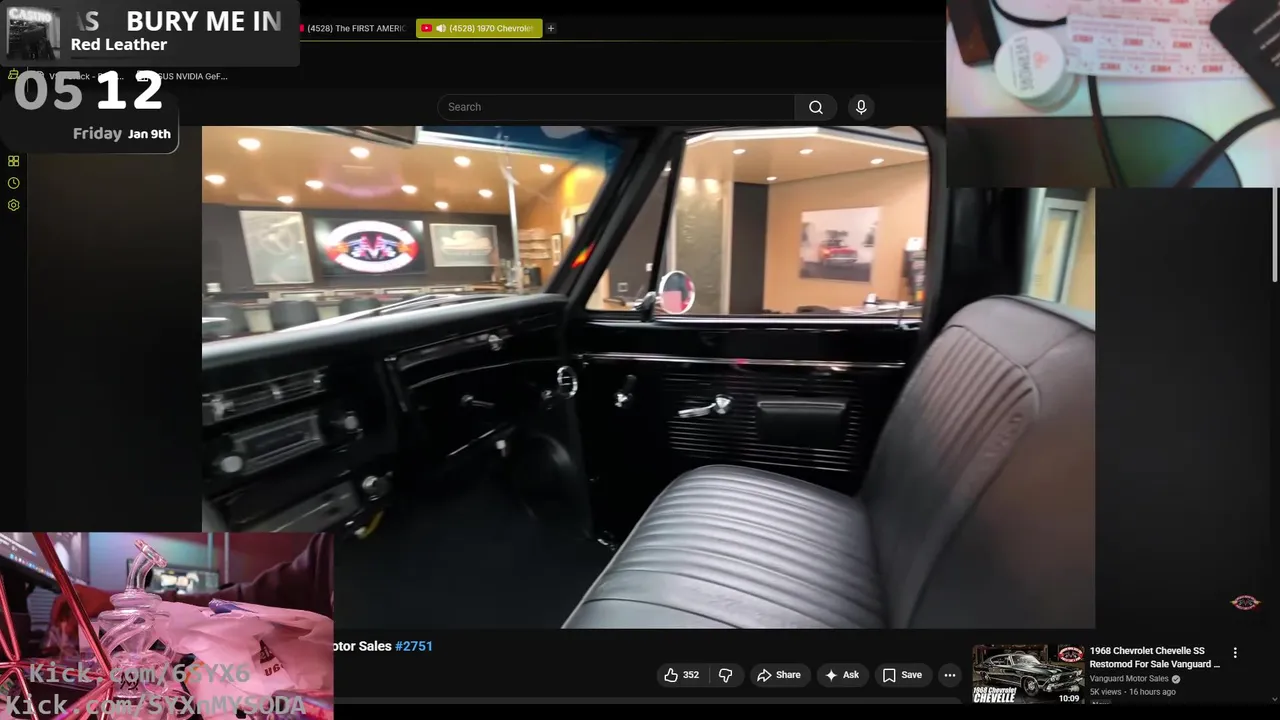Open the settings gear sidebar icon
Viewport: 1280px width, 720px height.
(x=13, y=205)
